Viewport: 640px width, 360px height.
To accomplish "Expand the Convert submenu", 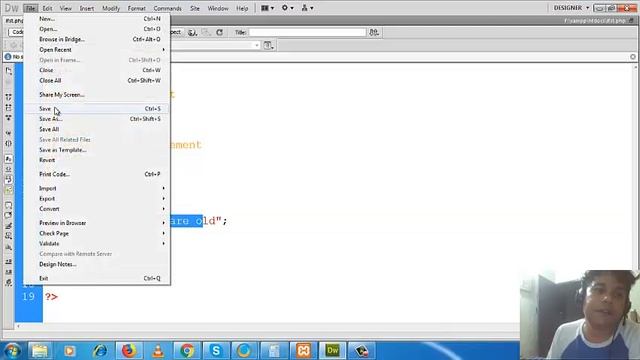I will coord(97,209).
